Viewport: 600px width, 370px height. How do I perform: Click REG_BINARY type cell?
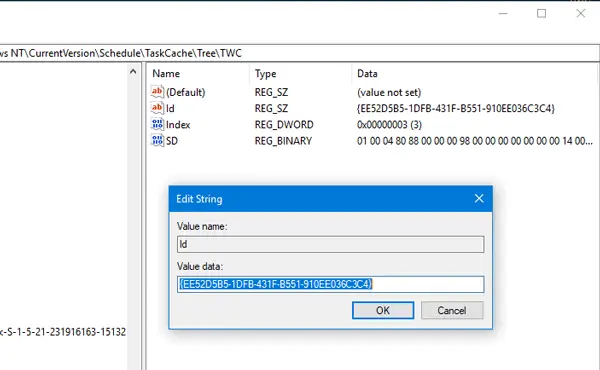283,141
